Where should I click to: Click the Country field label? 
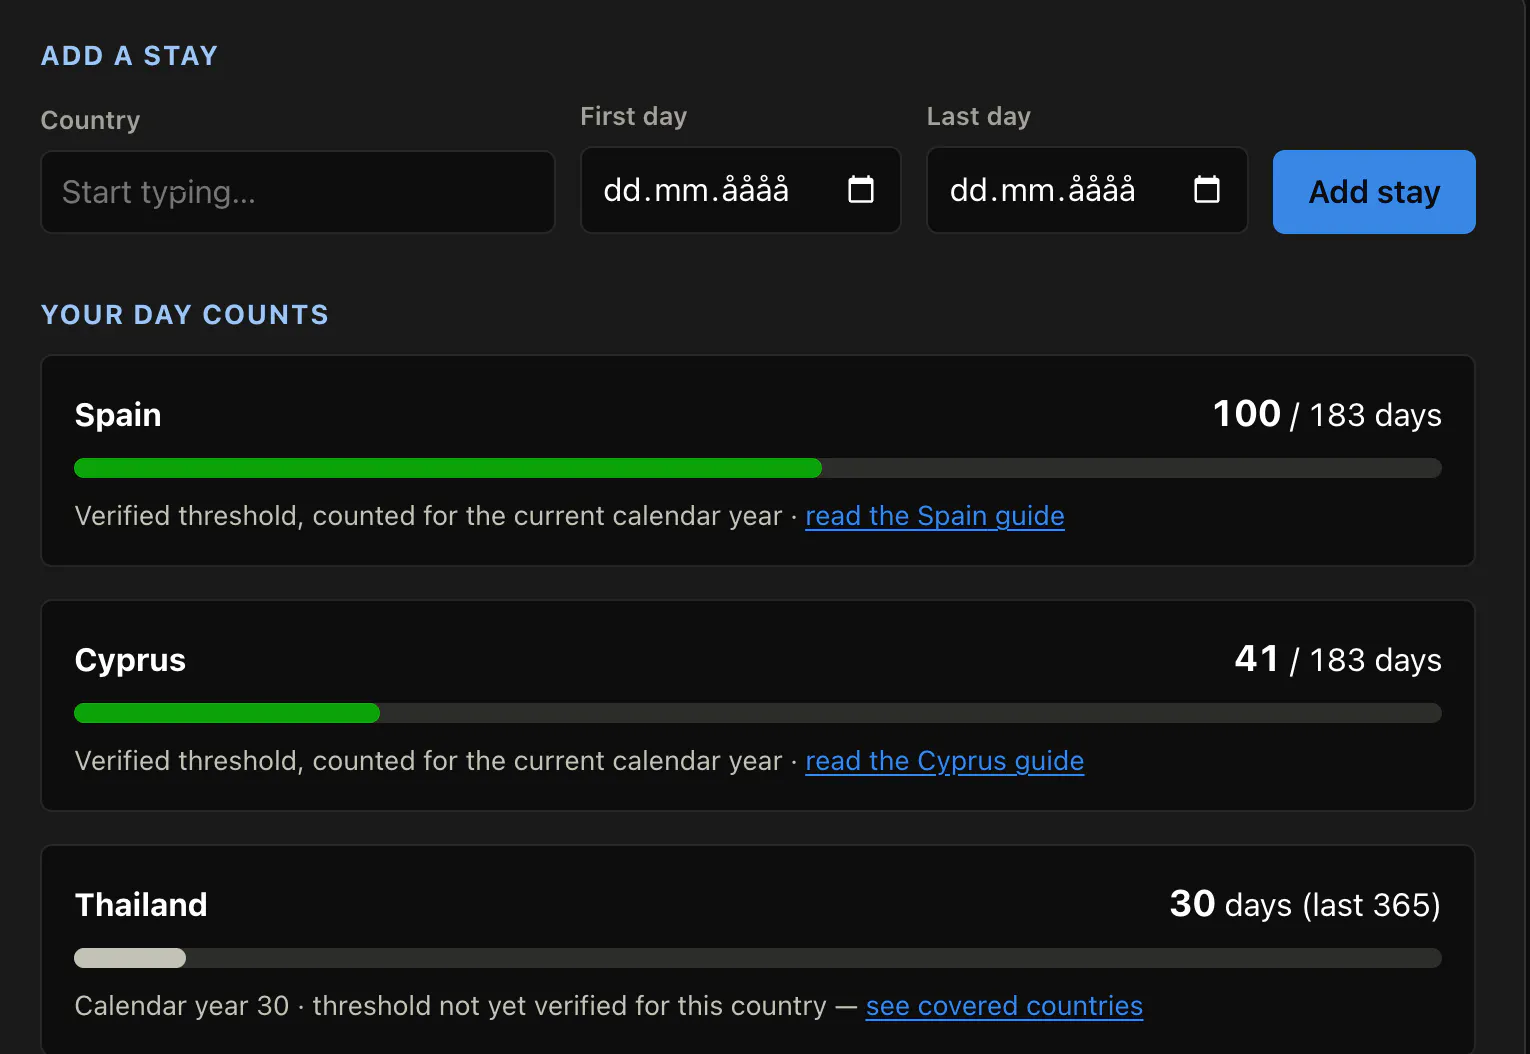pos(90,120)
